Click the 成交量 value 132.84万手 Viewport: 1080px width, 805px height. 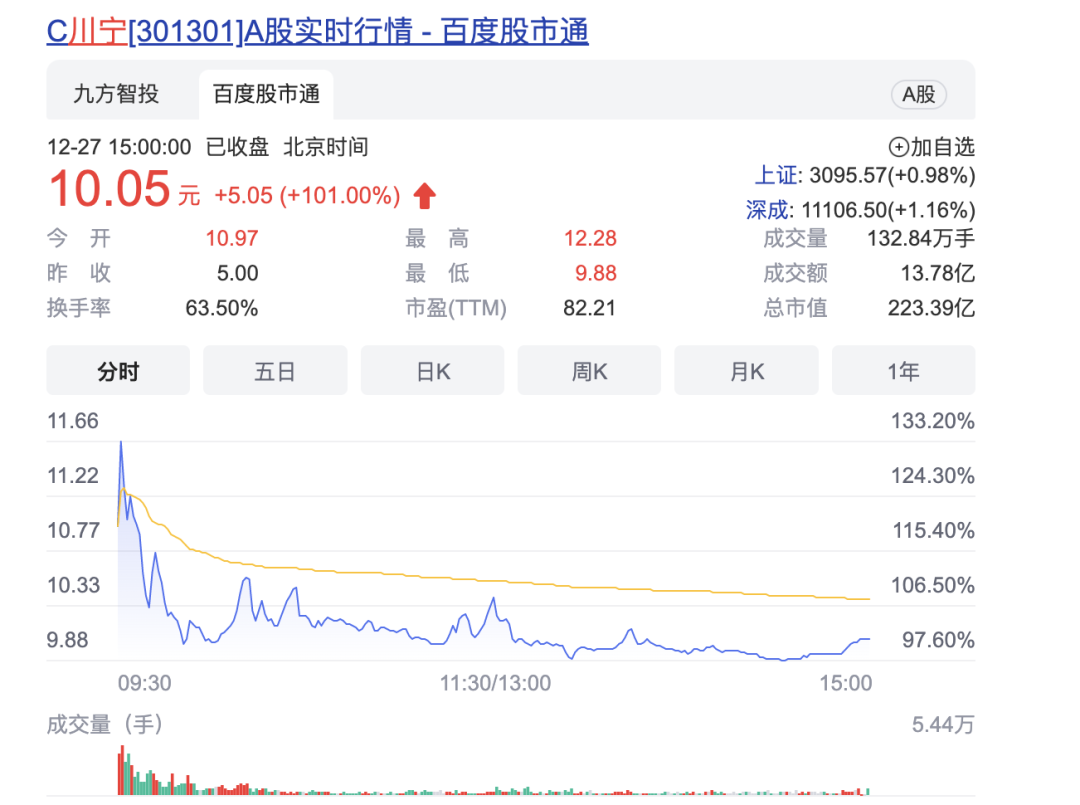(x=921, y=238)
